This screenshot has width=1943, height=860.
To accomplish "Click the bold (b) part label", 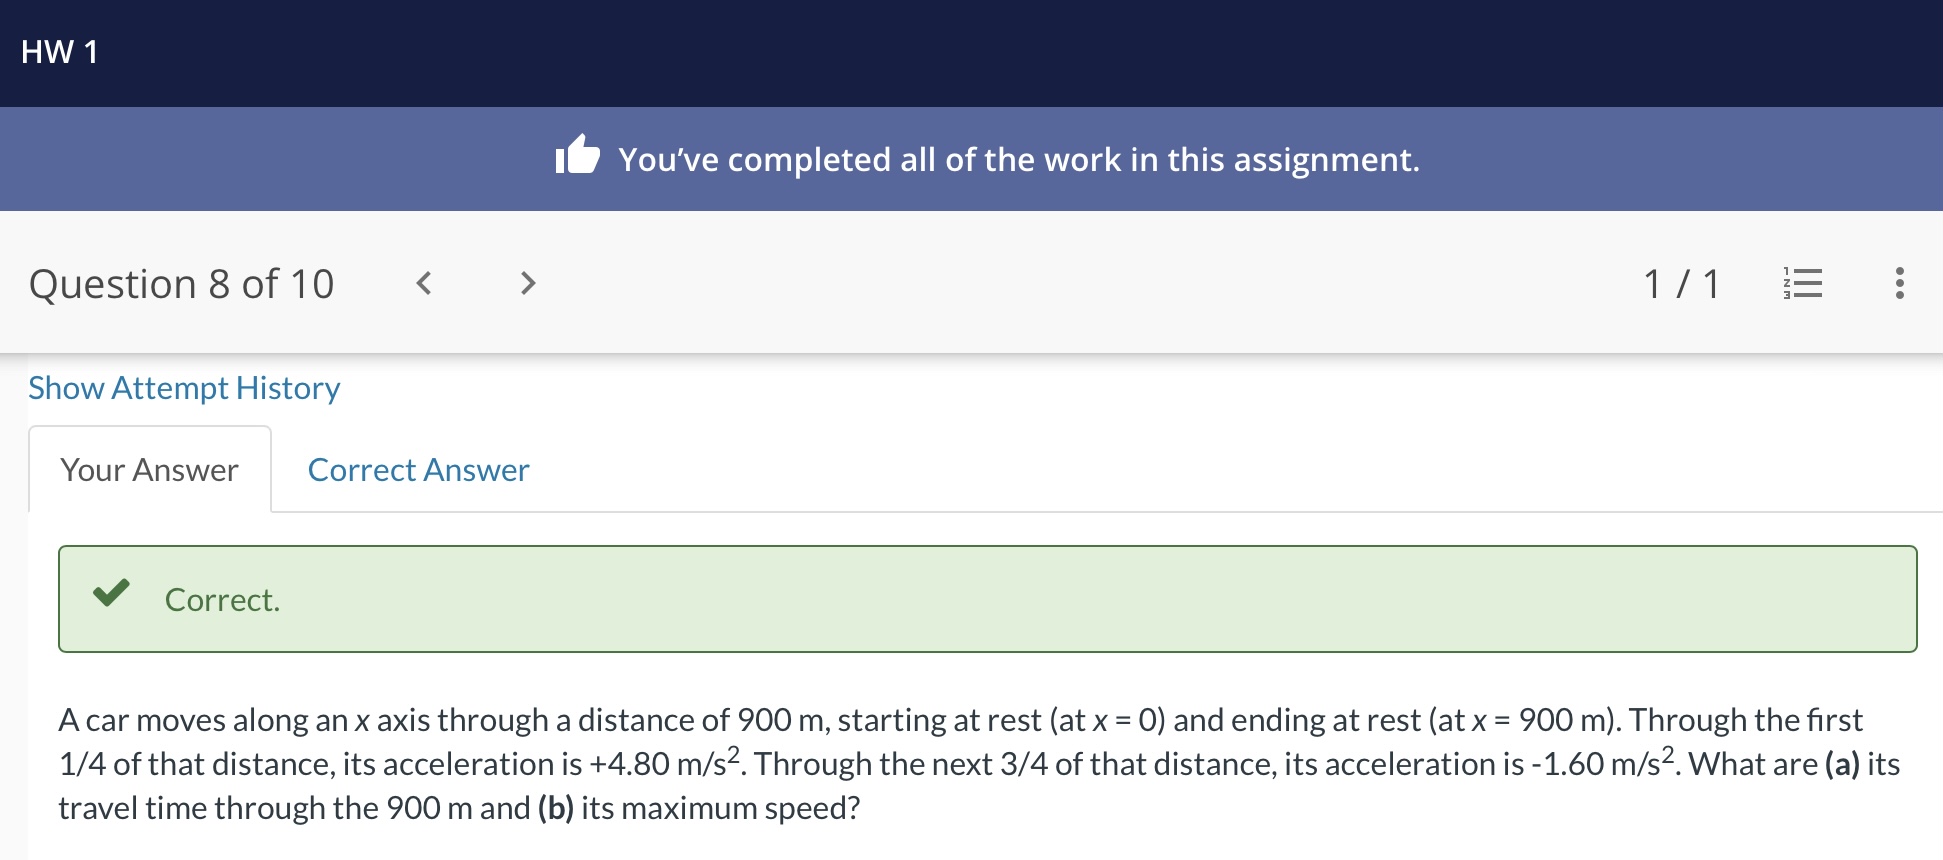I will point(555,808).
